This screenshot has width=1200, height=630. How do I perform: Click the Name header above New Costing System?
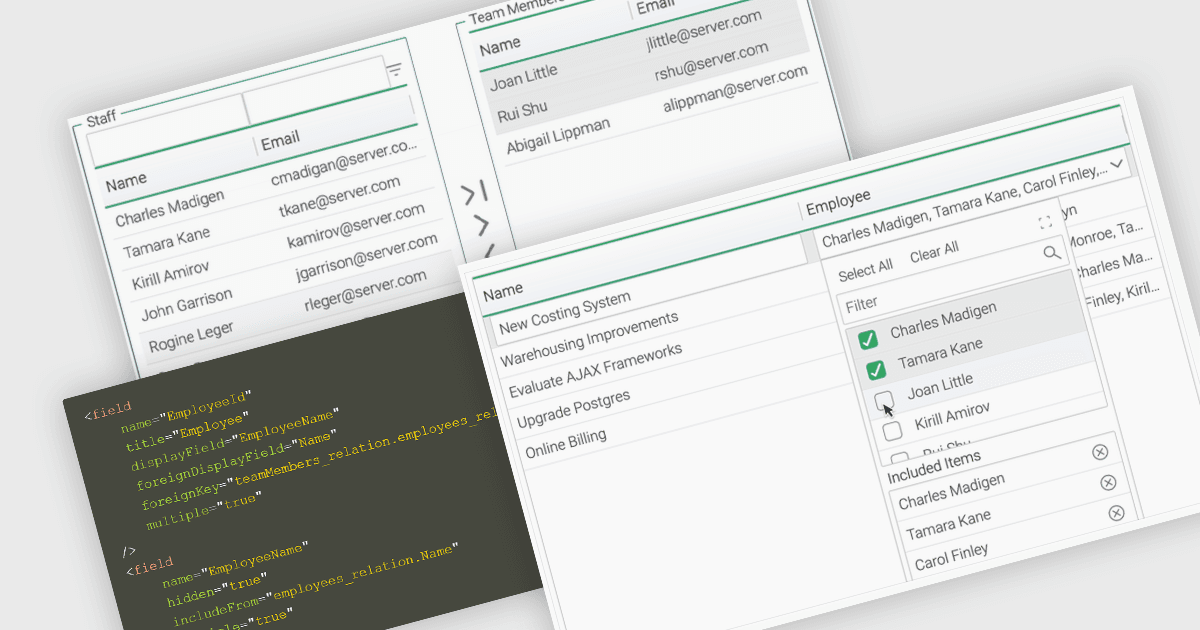coord(503,292)
